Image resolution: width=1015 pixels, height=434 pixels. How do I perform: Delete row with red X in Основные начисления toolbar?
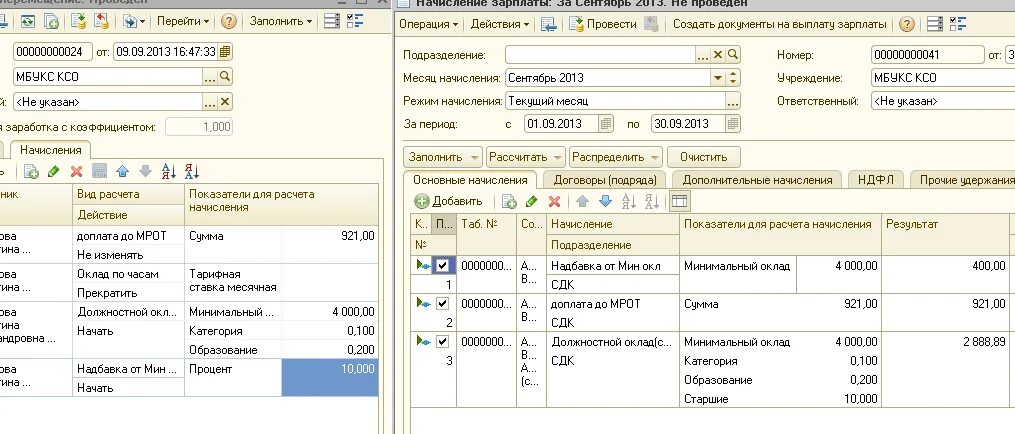pyautogui.click(x=554, y=201)
